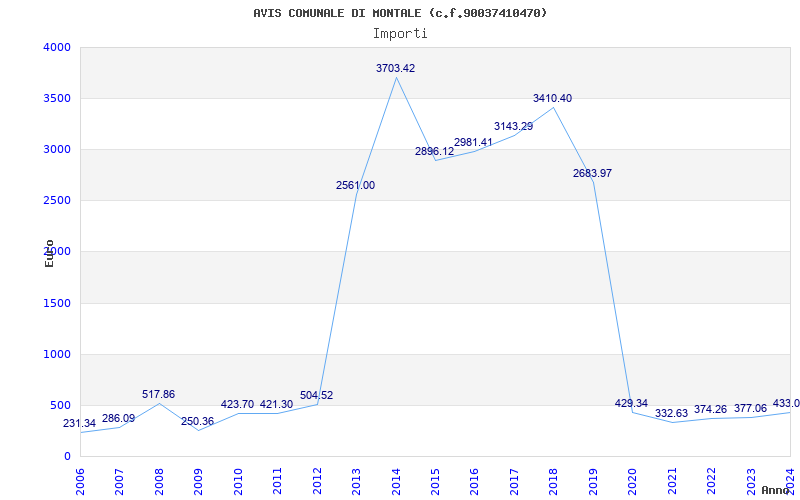Click the Importi subtitle

(x=400, y=34)
